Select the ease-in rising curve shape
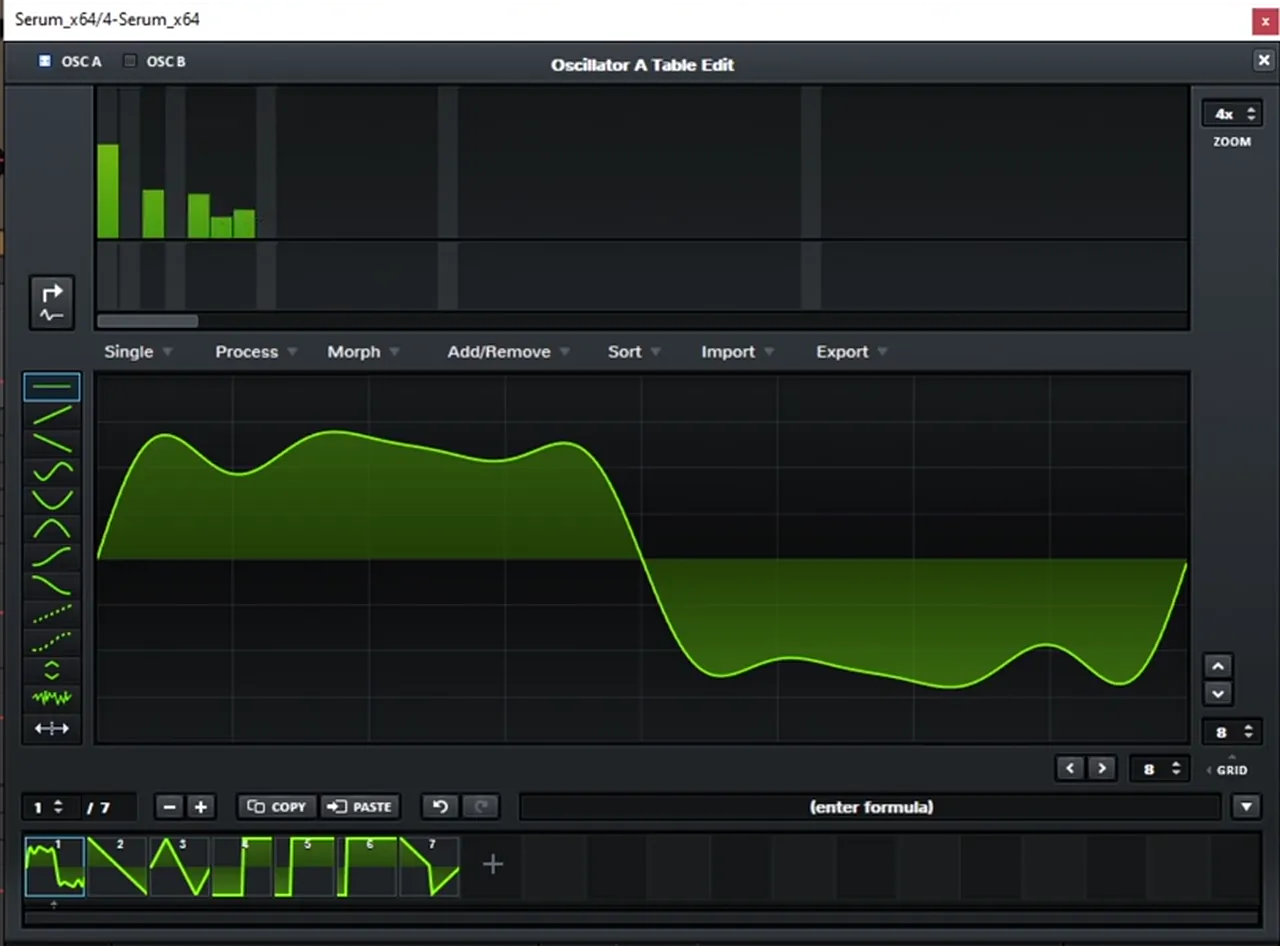 52,557
